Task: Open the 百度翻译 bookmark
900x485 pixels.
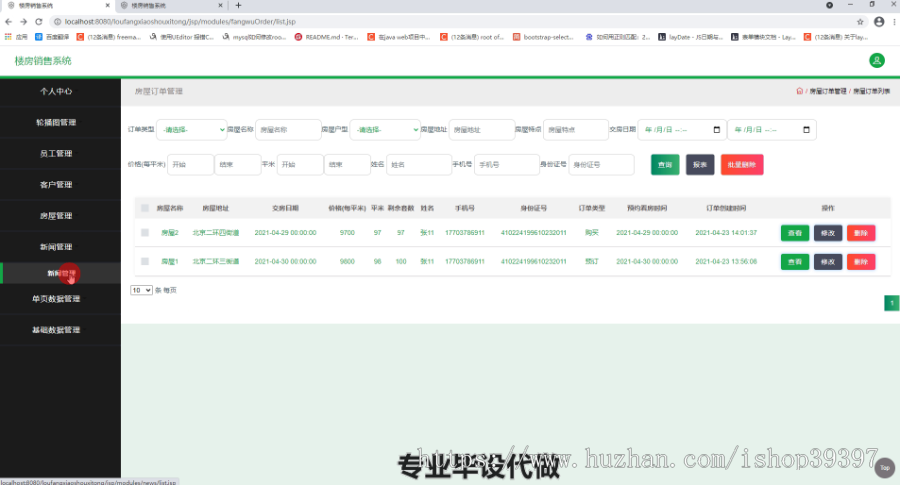Action: [x=52, y=37]
